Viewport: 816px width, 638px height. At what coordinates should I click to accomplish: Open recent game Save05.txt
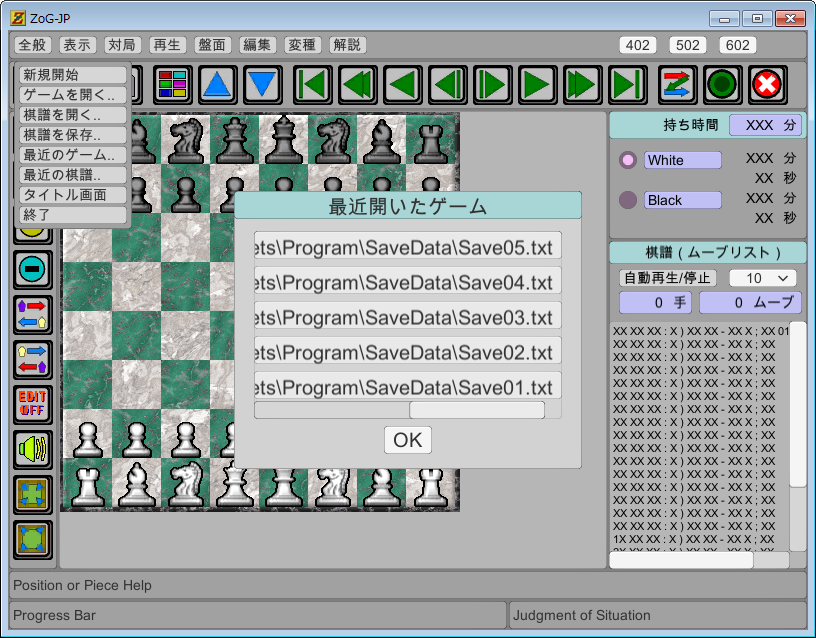point(407,246)
